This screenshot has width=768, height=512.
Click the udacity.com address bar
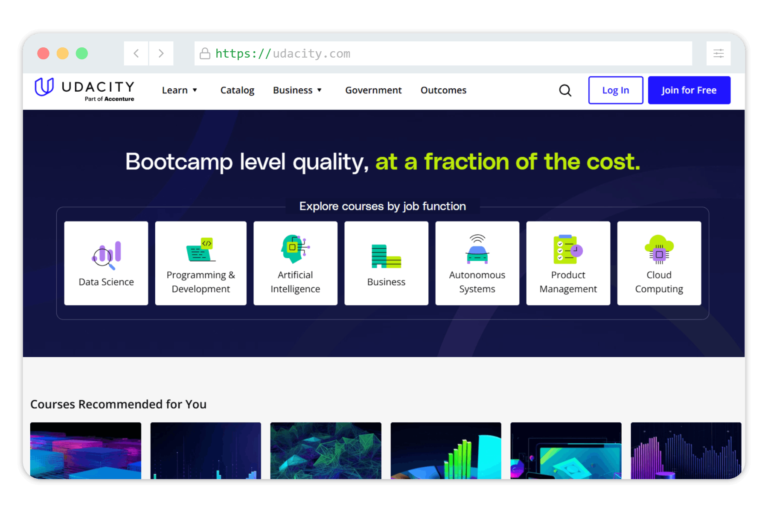(443, 53)
